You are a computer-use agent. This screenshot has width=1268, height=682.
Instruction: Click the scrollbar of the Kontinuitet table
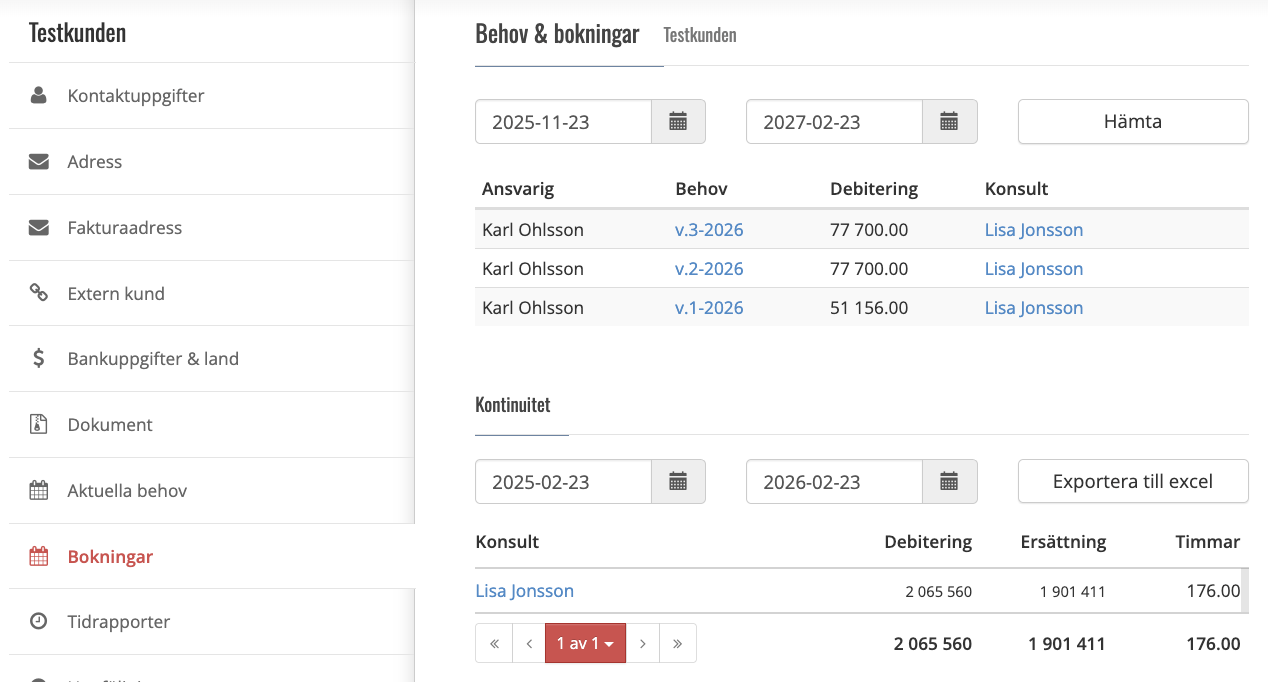coord(1245,591)
